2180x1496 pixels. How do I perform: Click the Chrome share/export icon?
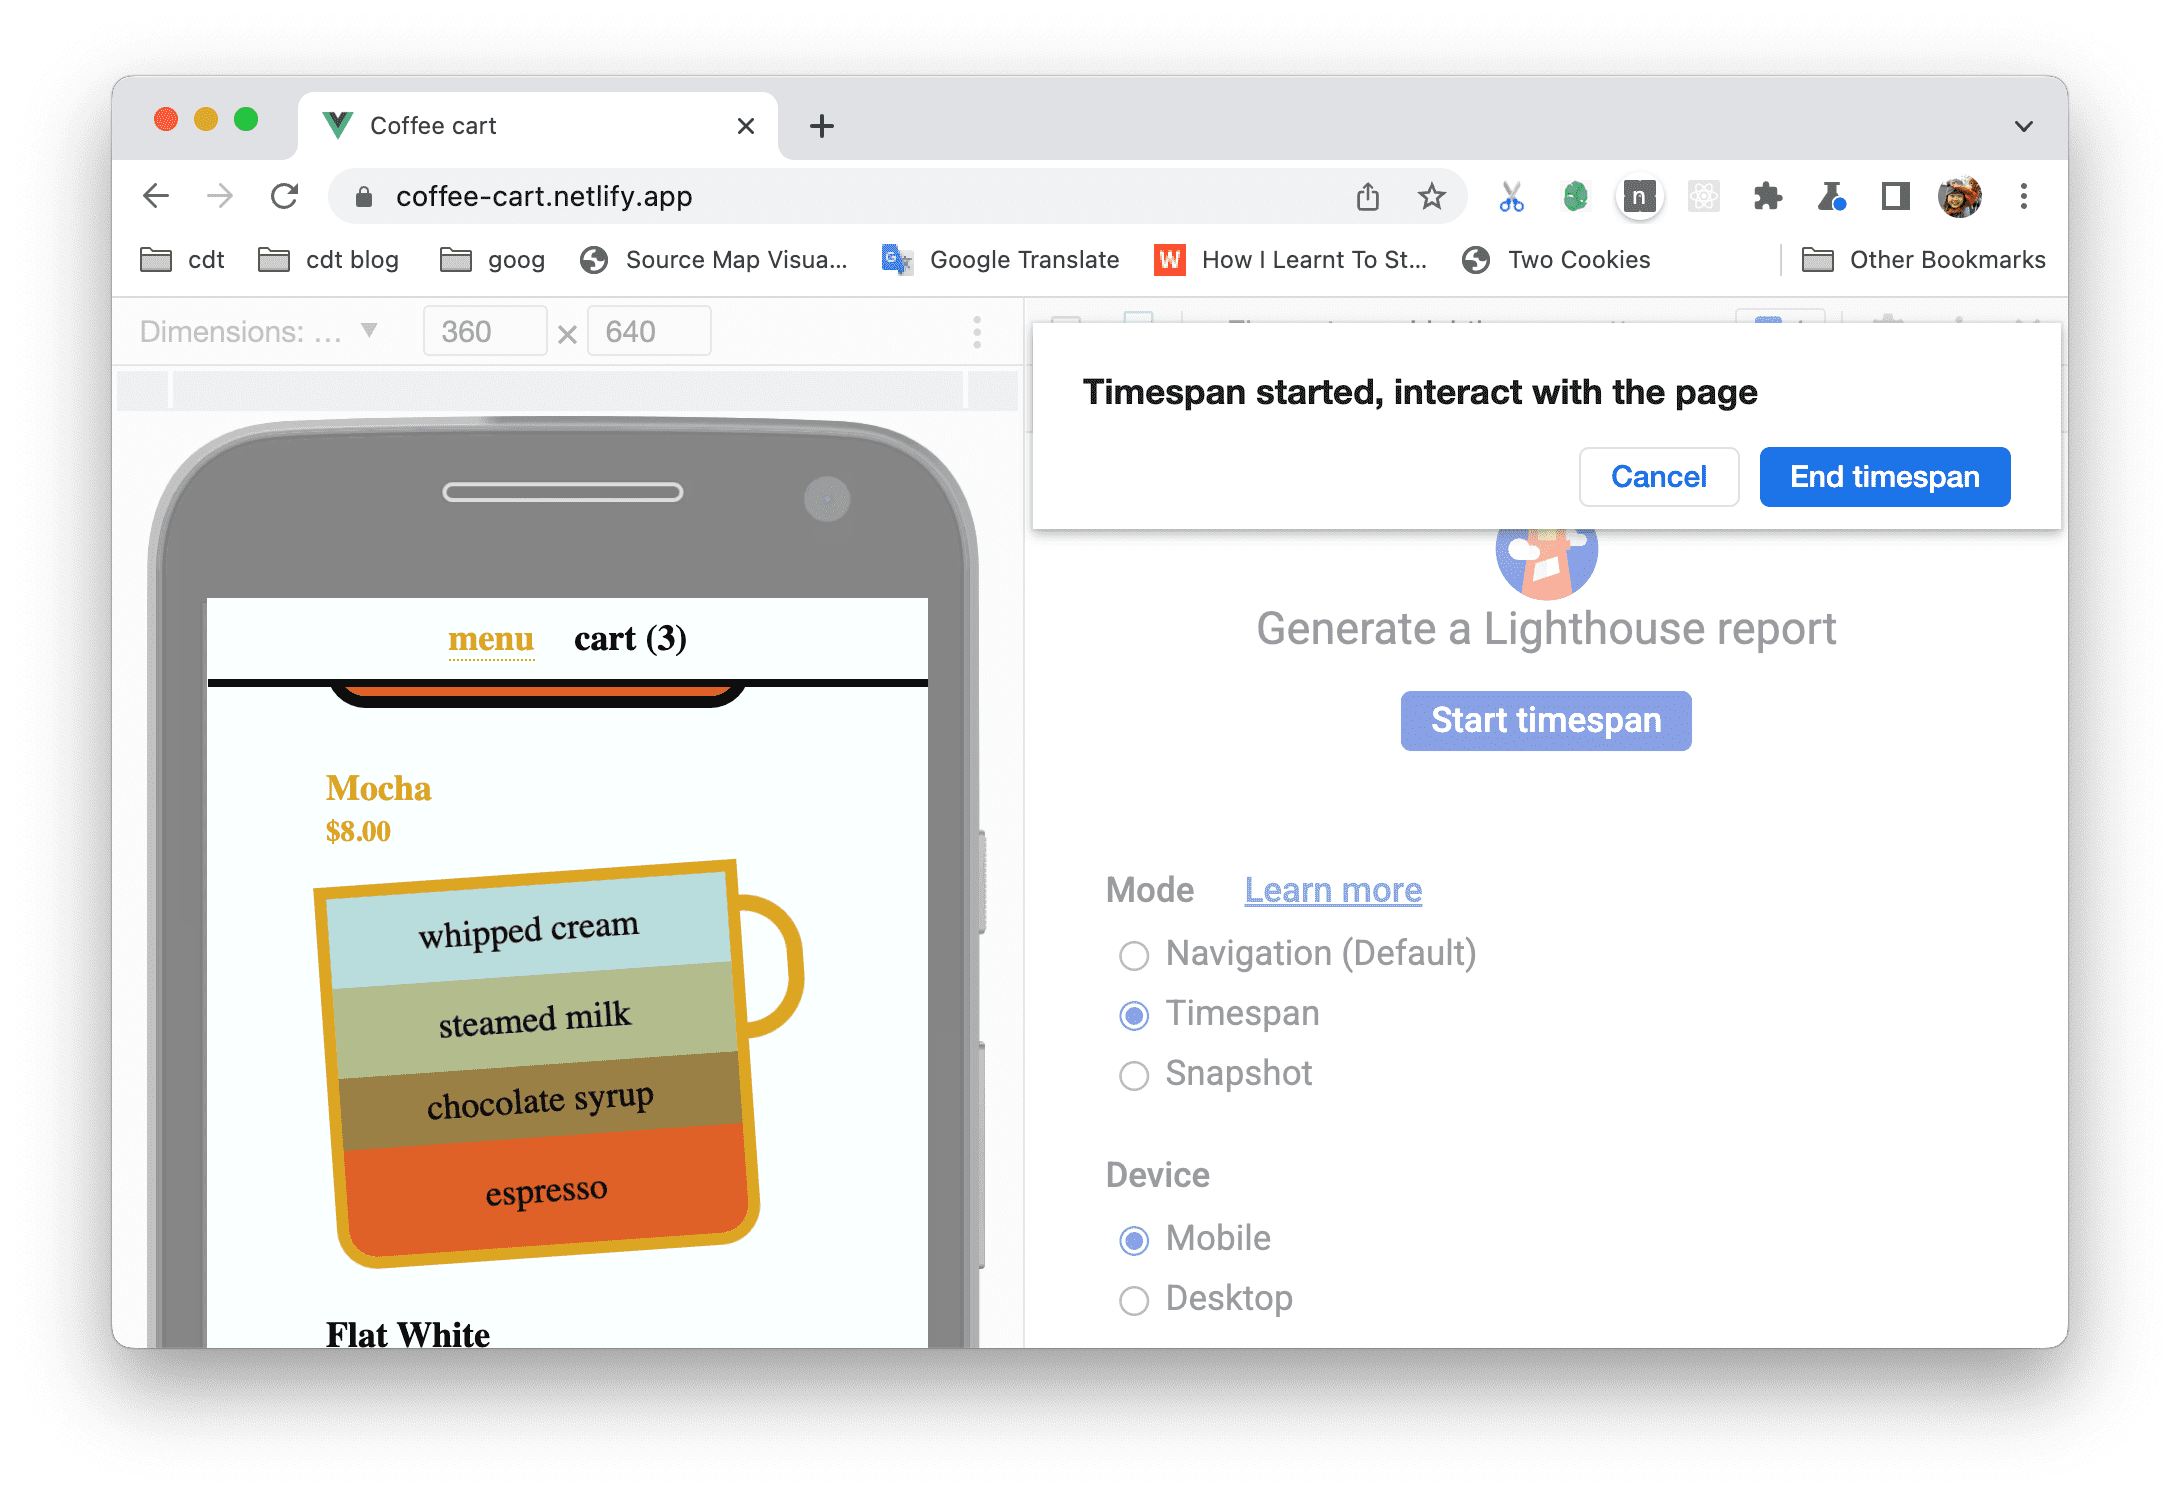(1368, 195)
